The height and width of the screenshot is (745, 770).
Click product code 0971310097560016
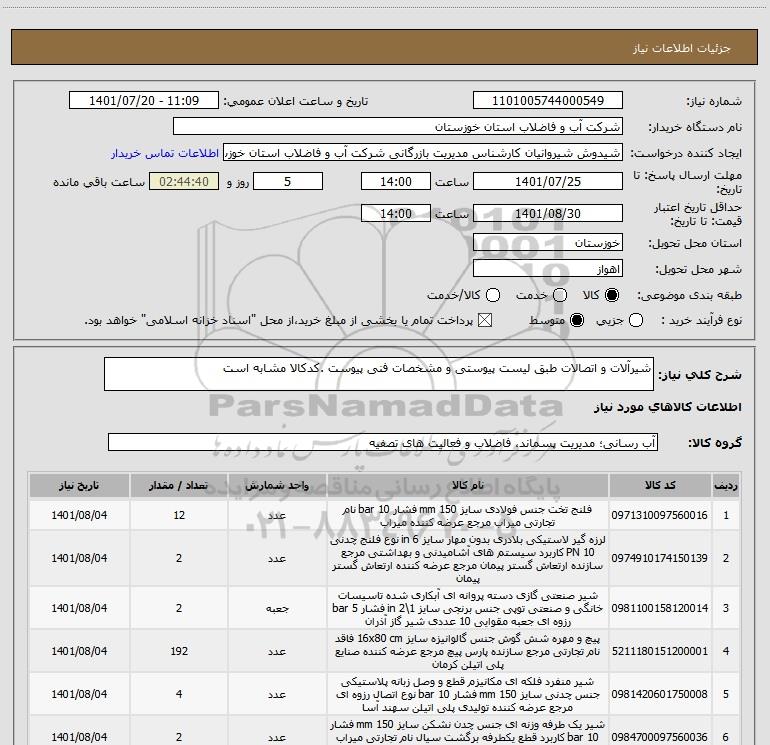tap(660, 515)
